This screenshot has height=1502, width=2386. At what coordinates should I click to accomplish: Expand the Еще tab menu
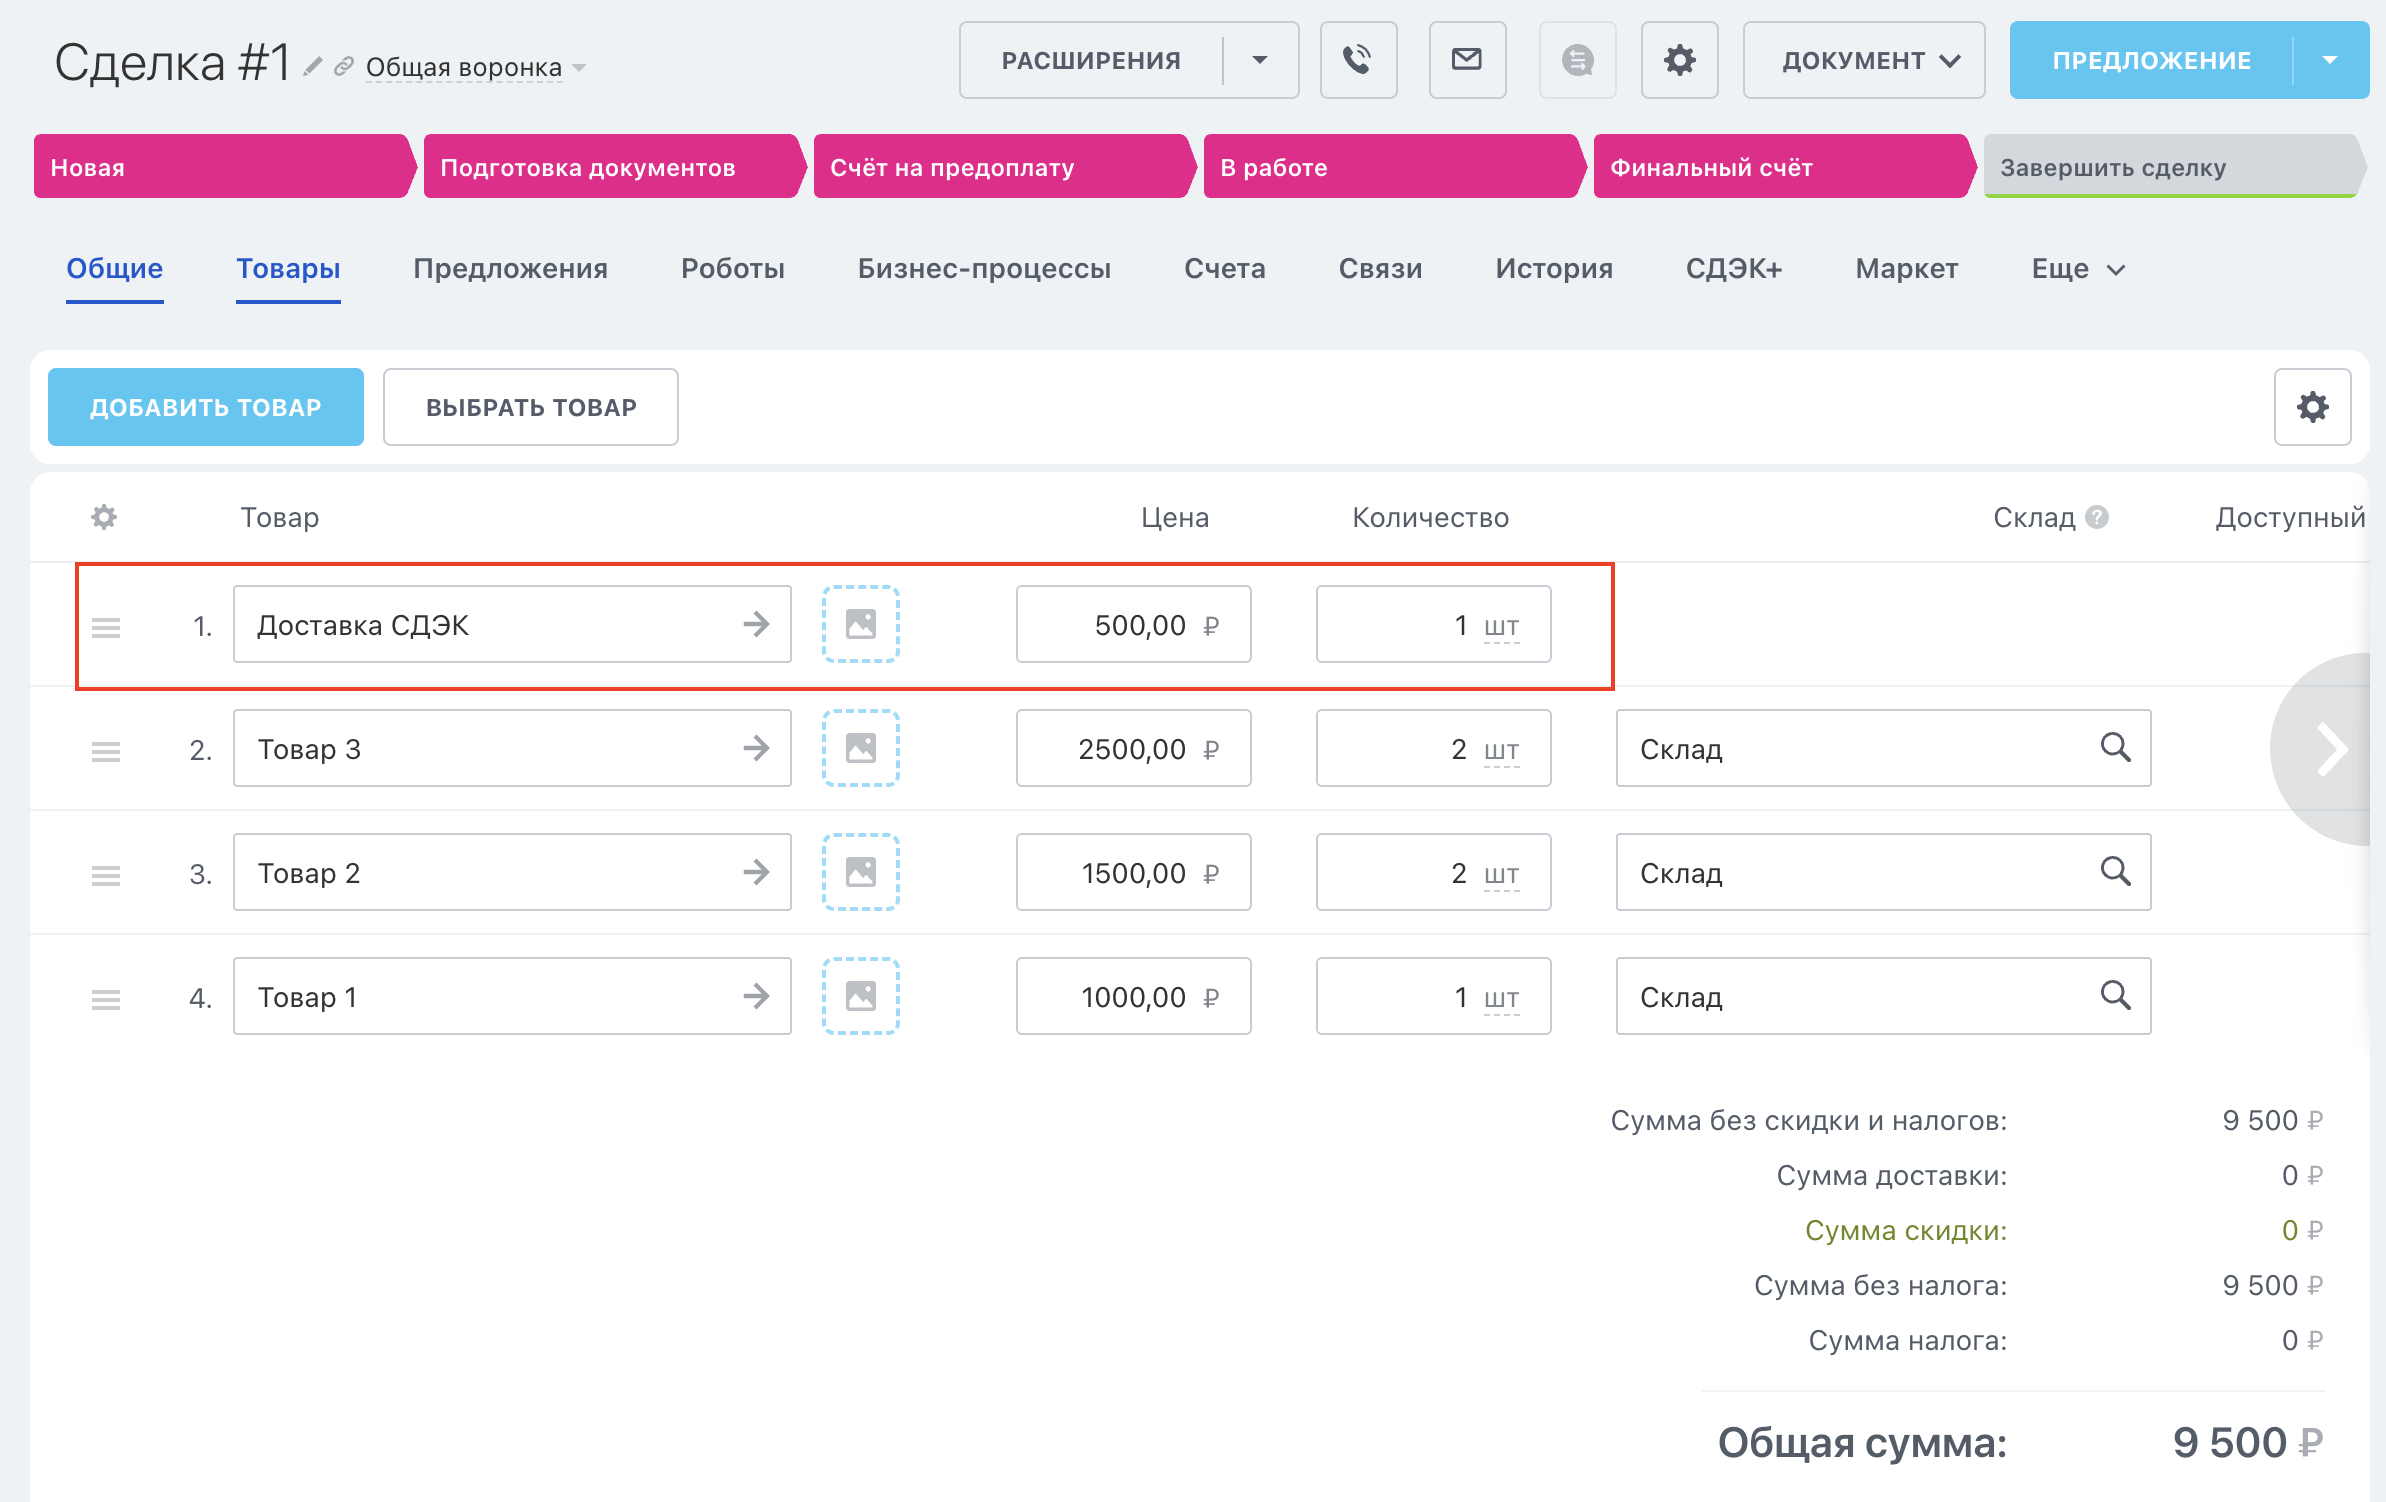coord(2077,269)
